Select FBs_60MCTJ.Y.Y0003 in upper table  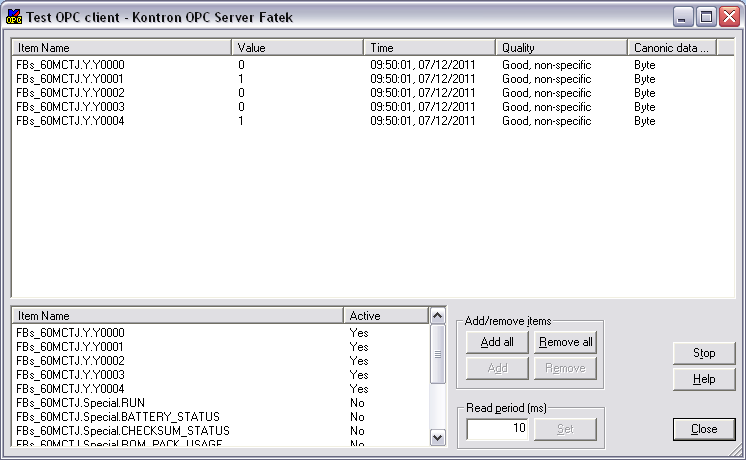[70, 107]
